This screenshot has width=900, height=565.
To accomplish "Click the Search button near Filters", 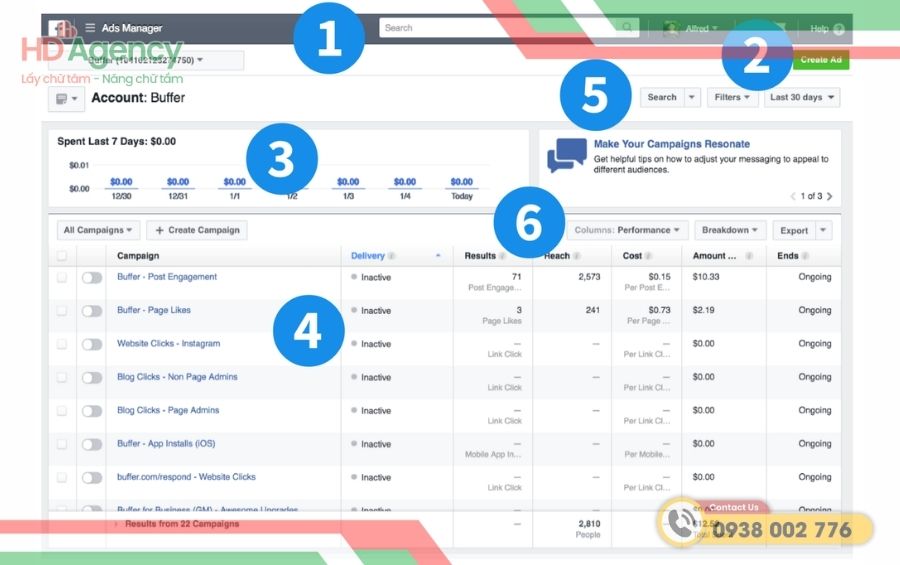I will (x=662, y=98).
